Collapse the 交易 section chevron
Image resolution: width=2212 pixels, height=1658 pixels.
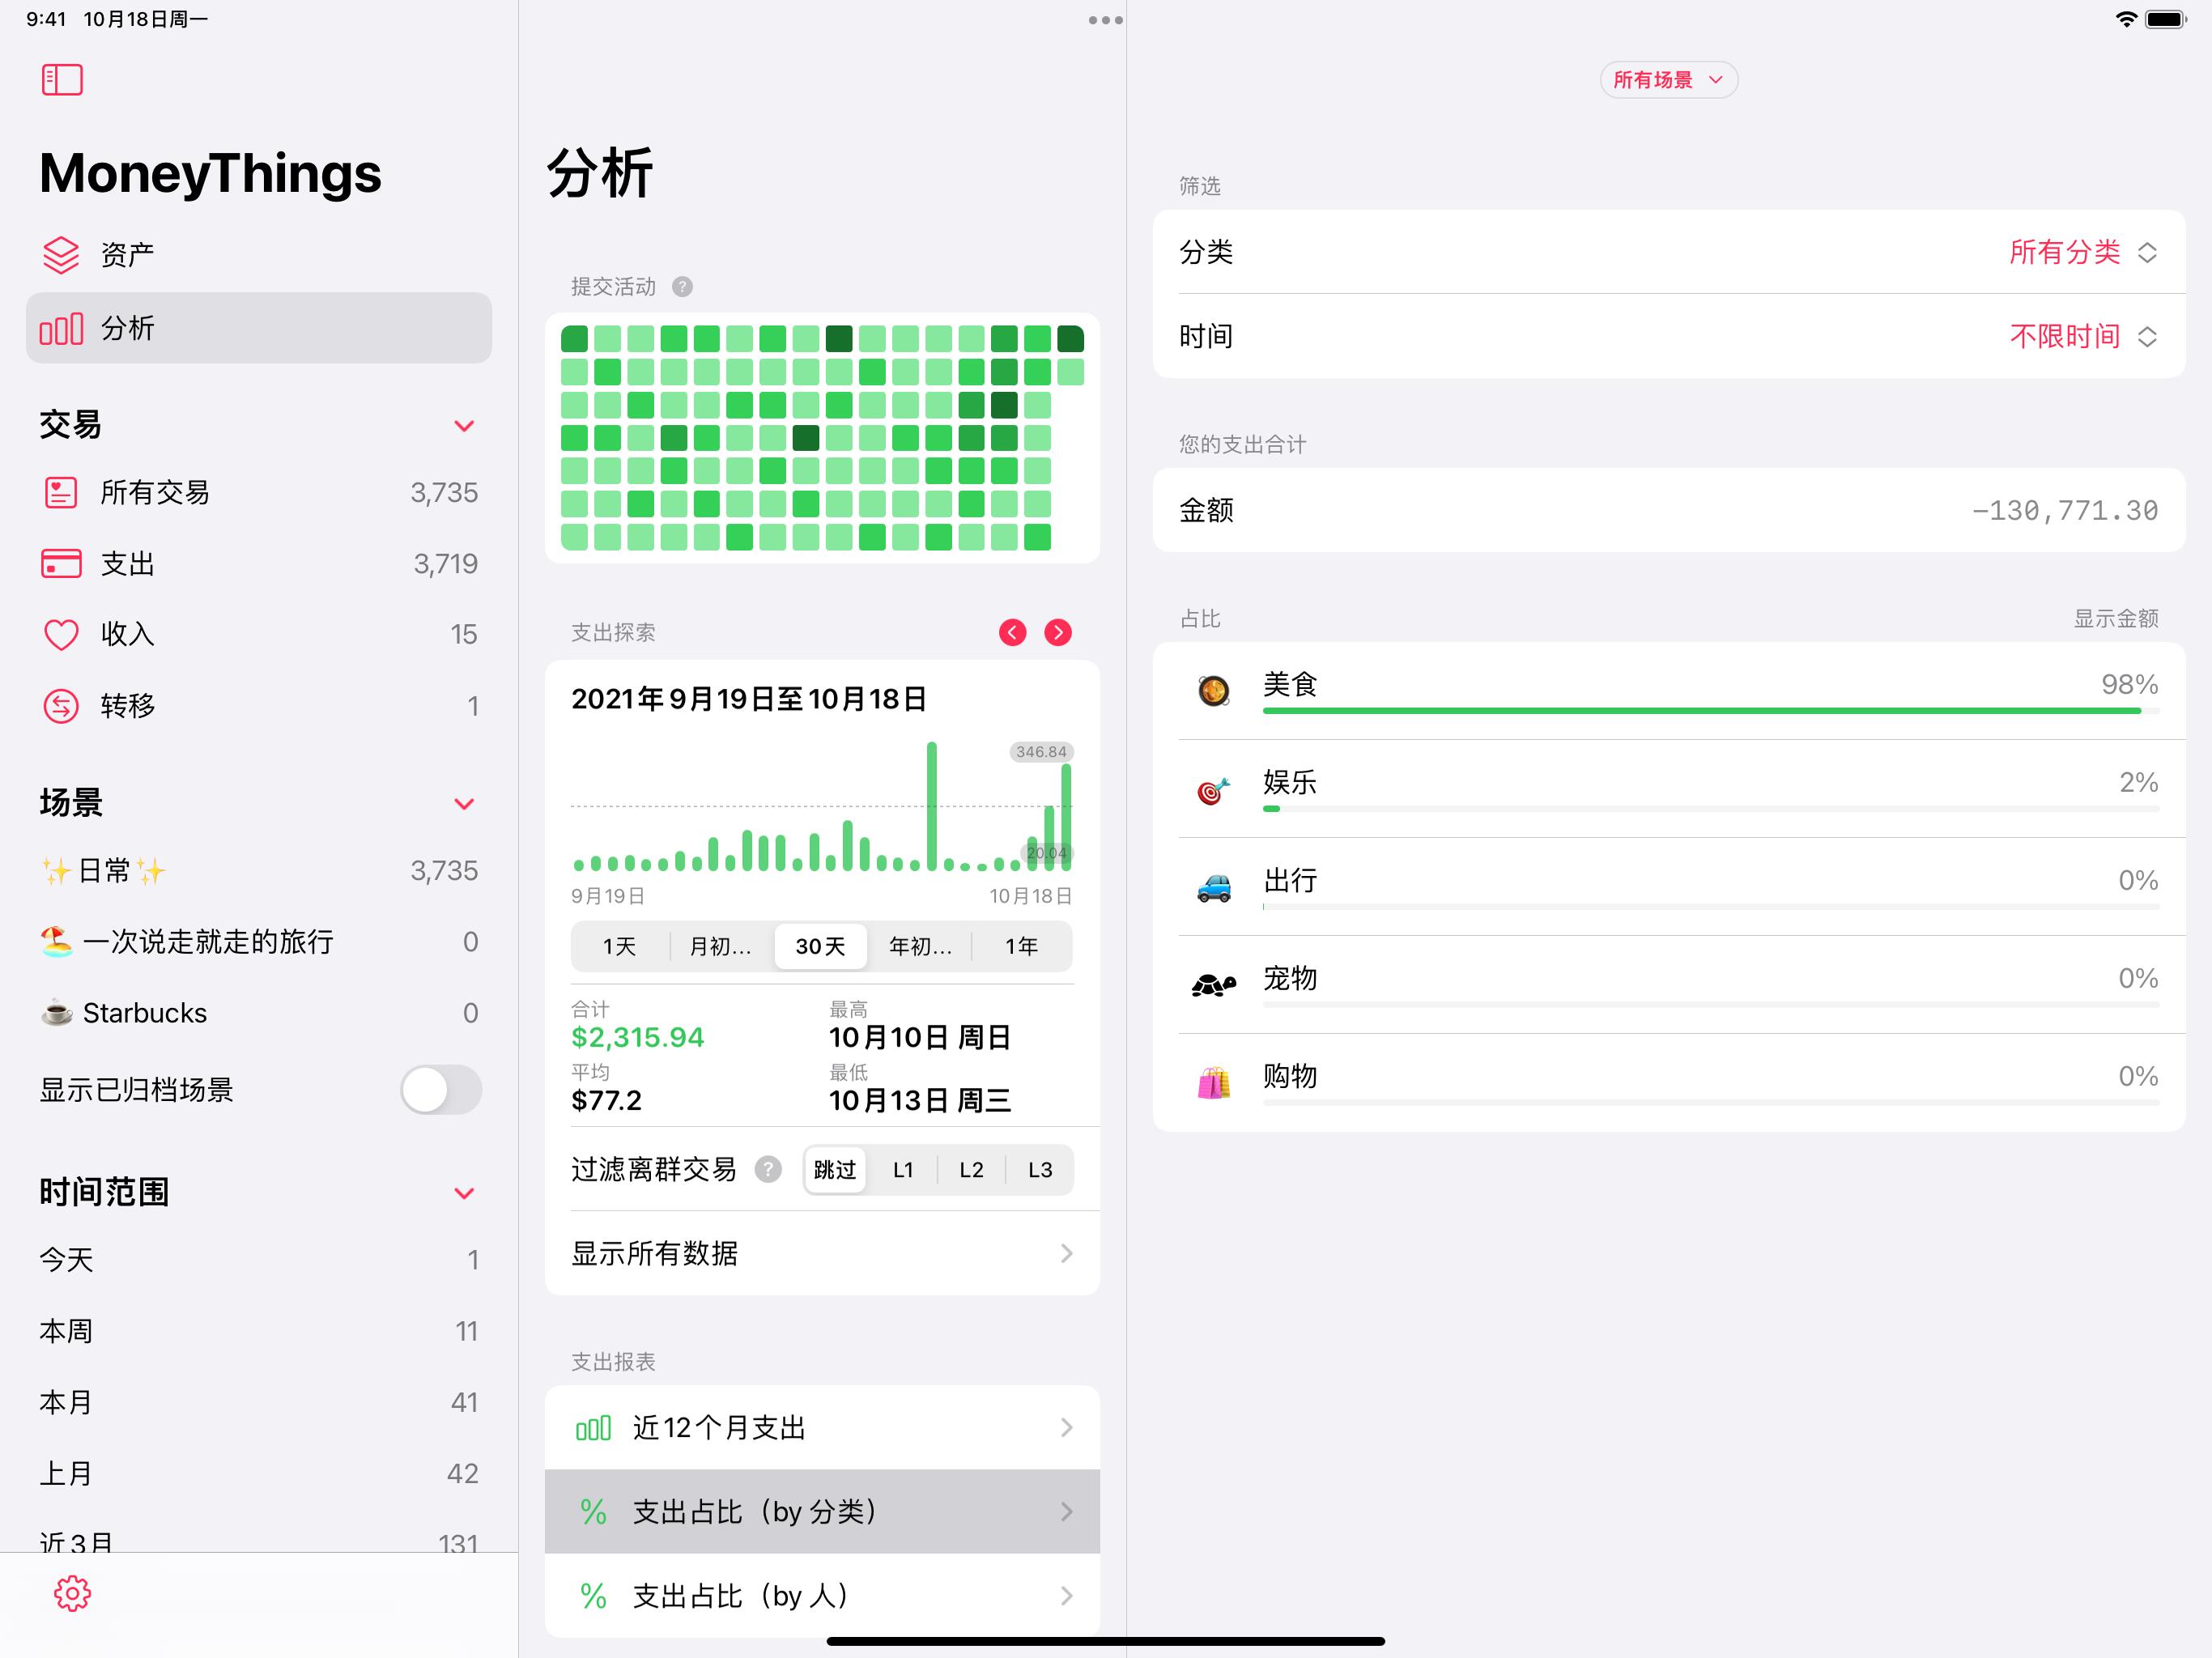464,426
